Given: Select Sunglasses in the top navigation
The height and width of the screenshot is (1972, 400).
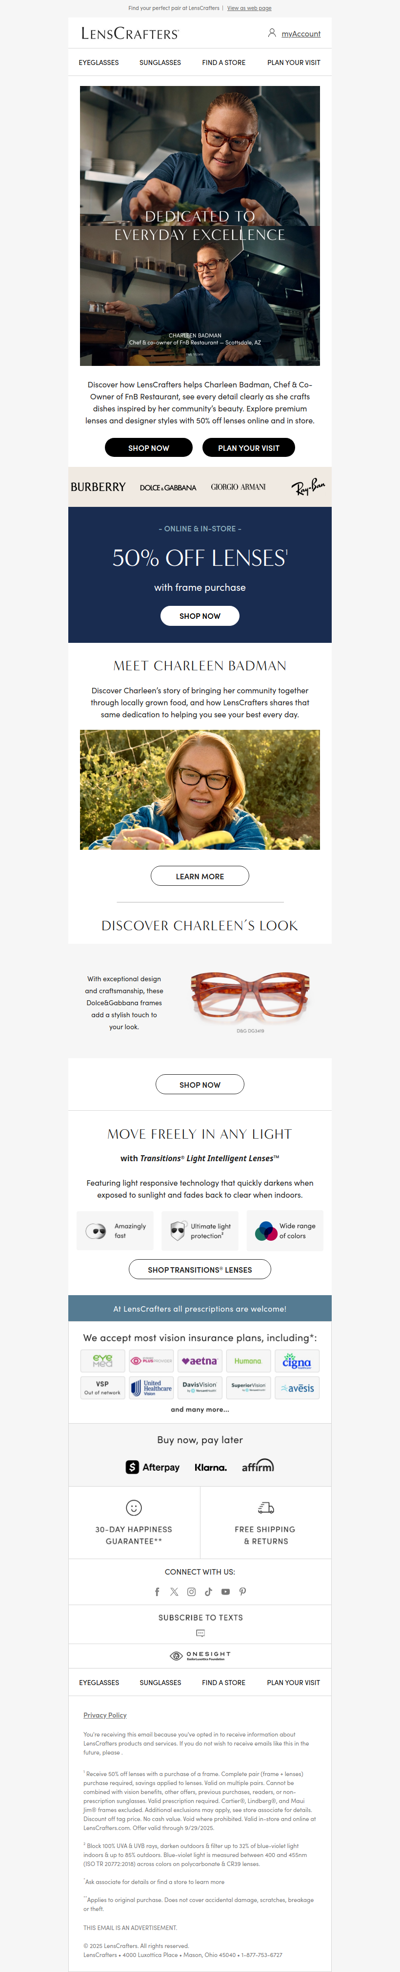Looking at the screenshot, I should (x=160, y=62).
